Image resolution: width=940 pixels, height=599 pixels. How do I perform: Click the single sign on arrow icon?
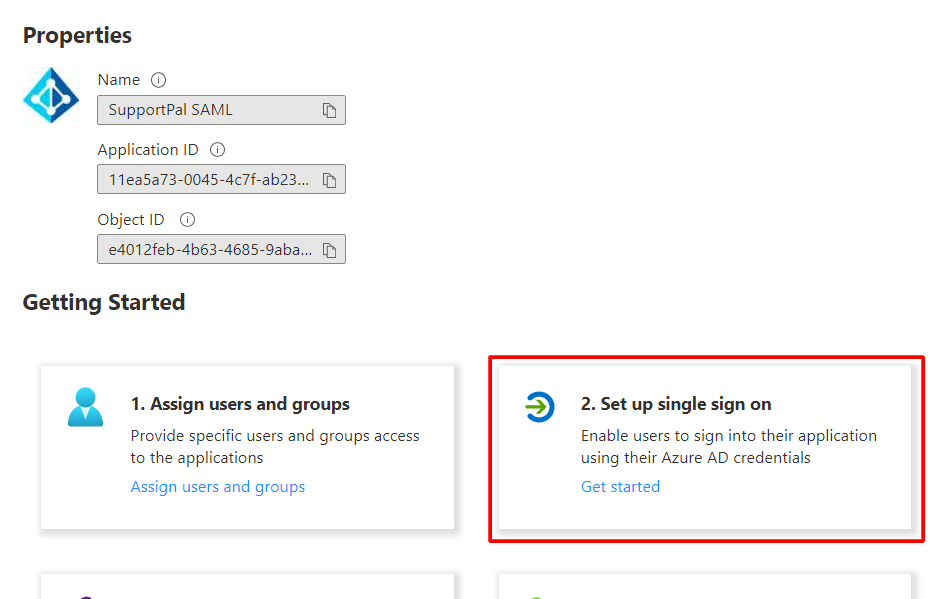coord(539,407)
